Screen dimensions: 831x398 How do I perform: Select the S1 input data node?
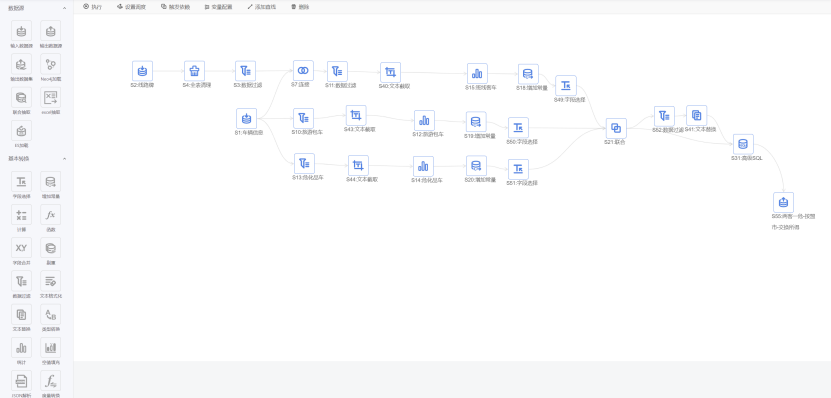click(x=246, y=119)
